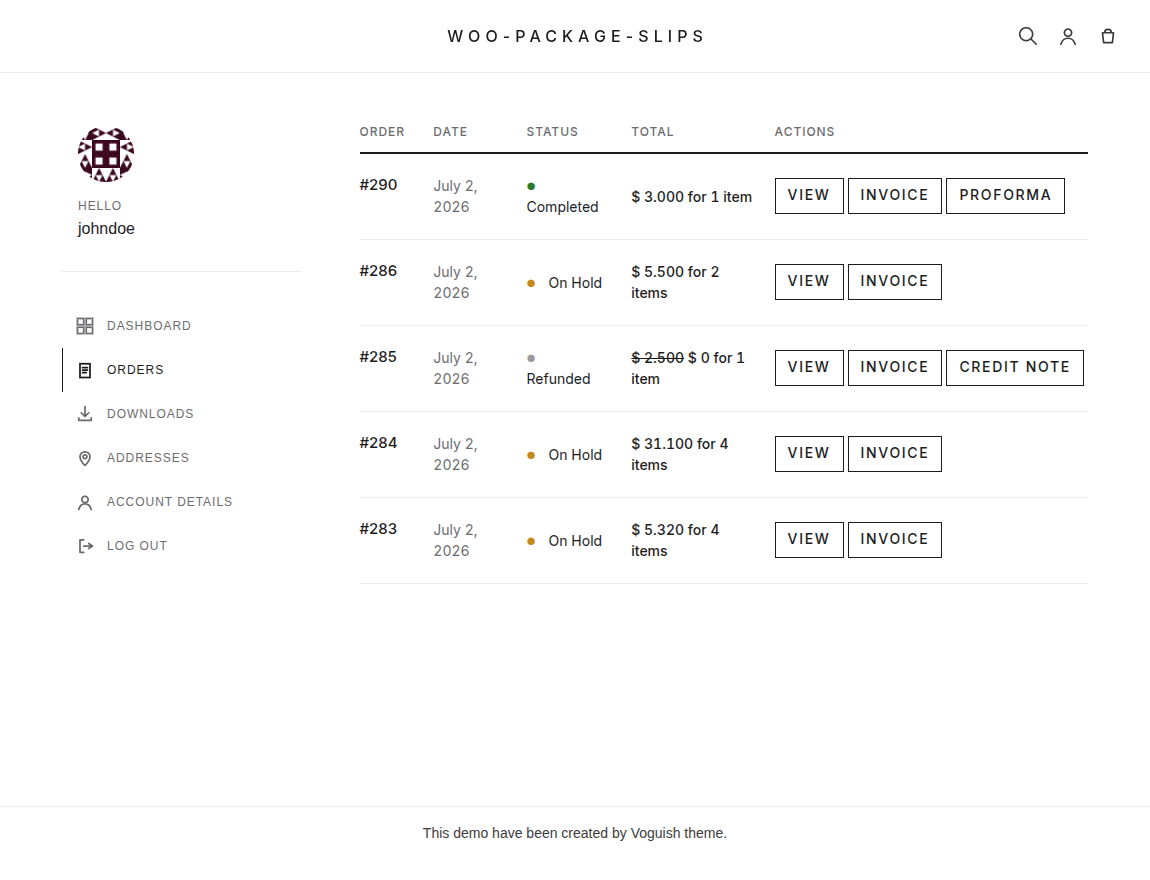
Task: Click the total $ 3.000 for 1 item
Action: click(x=692, y=197)
